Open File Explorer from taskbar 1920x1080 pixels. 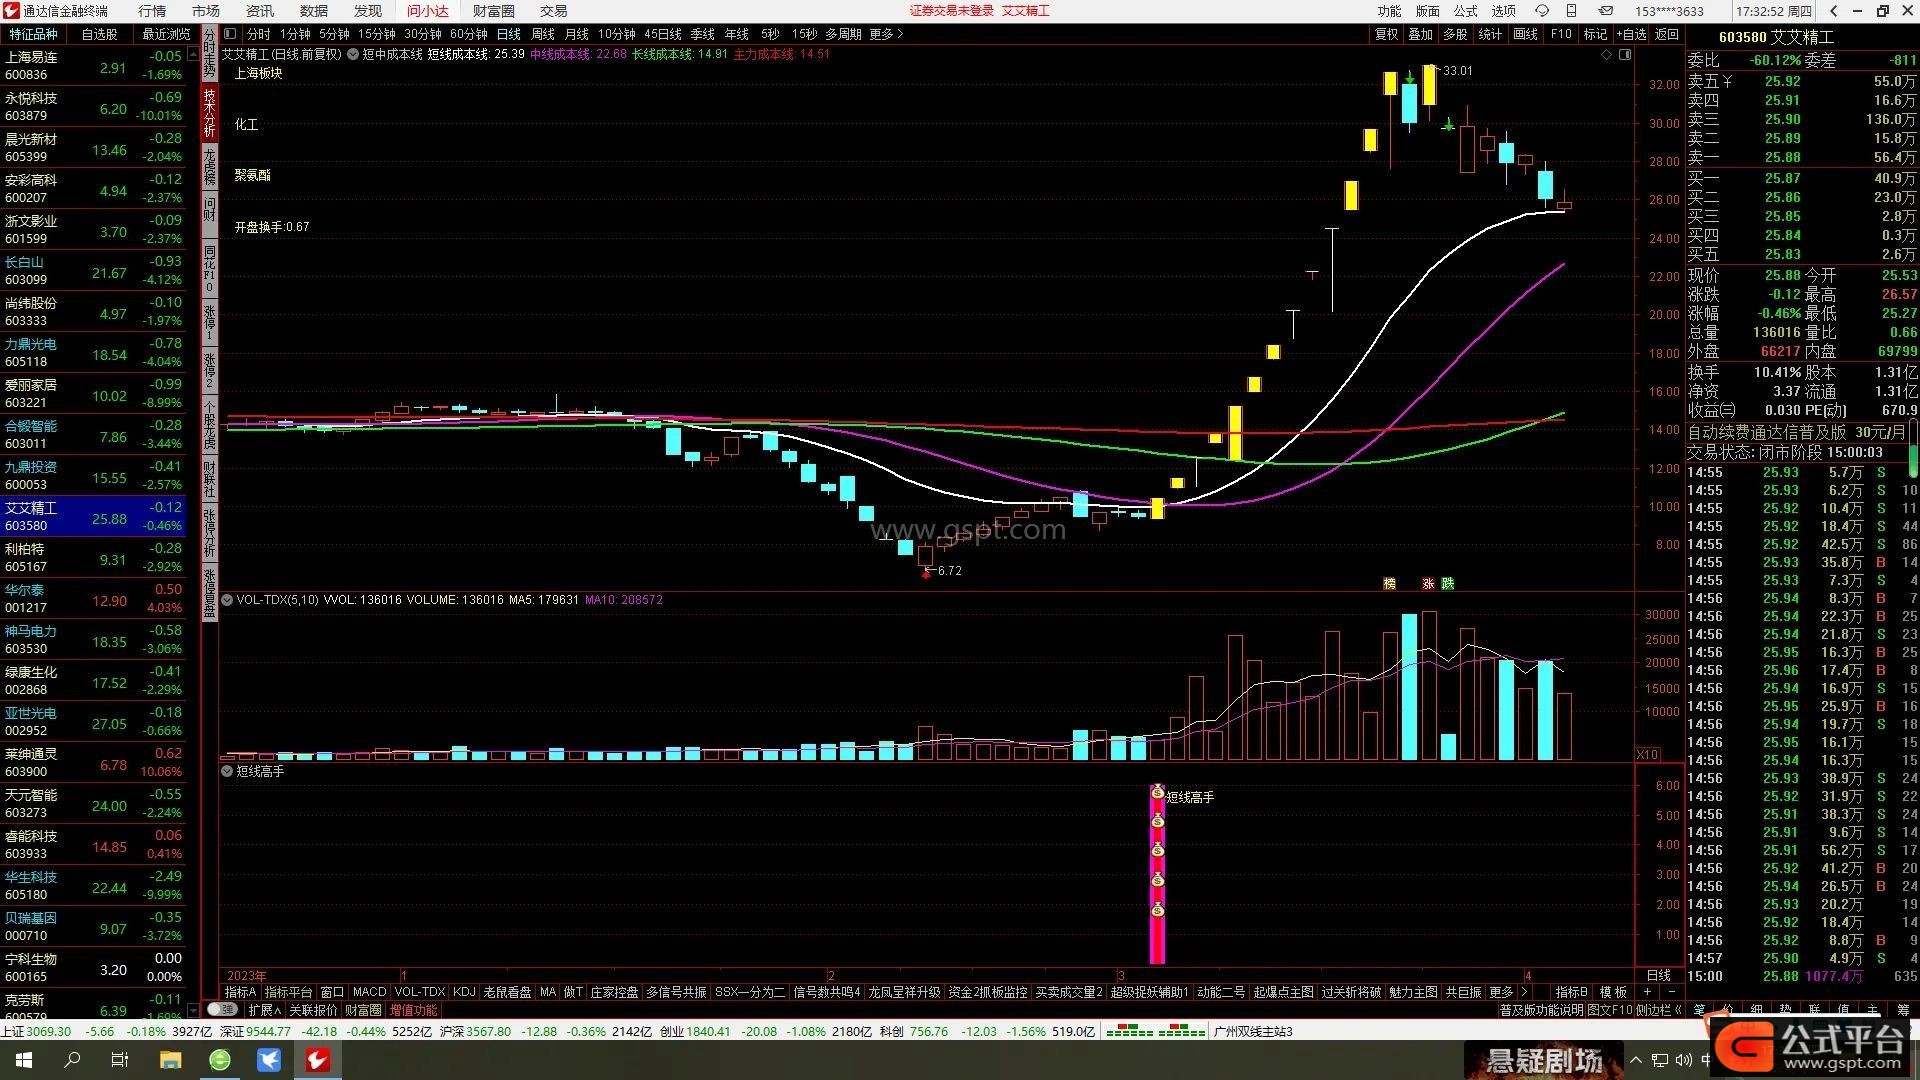coord(170,1060)
